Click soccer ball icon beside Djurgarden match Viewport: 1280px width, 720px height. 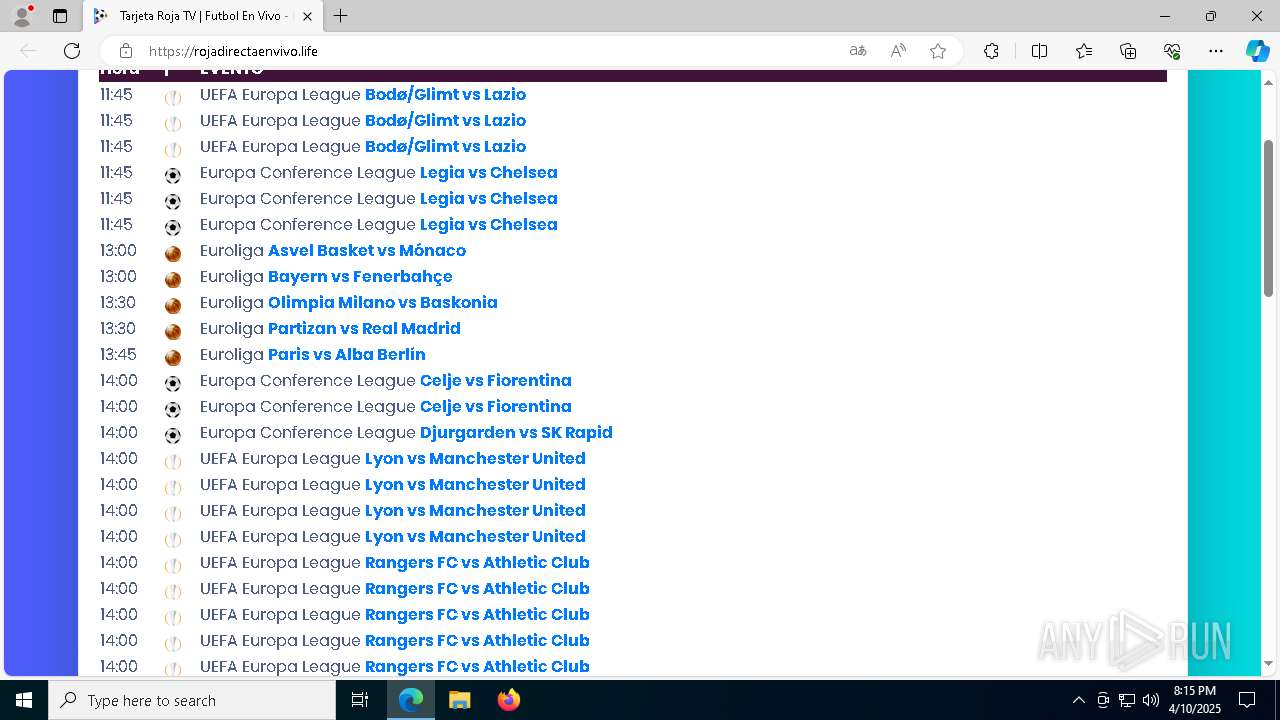pos(173,435)
